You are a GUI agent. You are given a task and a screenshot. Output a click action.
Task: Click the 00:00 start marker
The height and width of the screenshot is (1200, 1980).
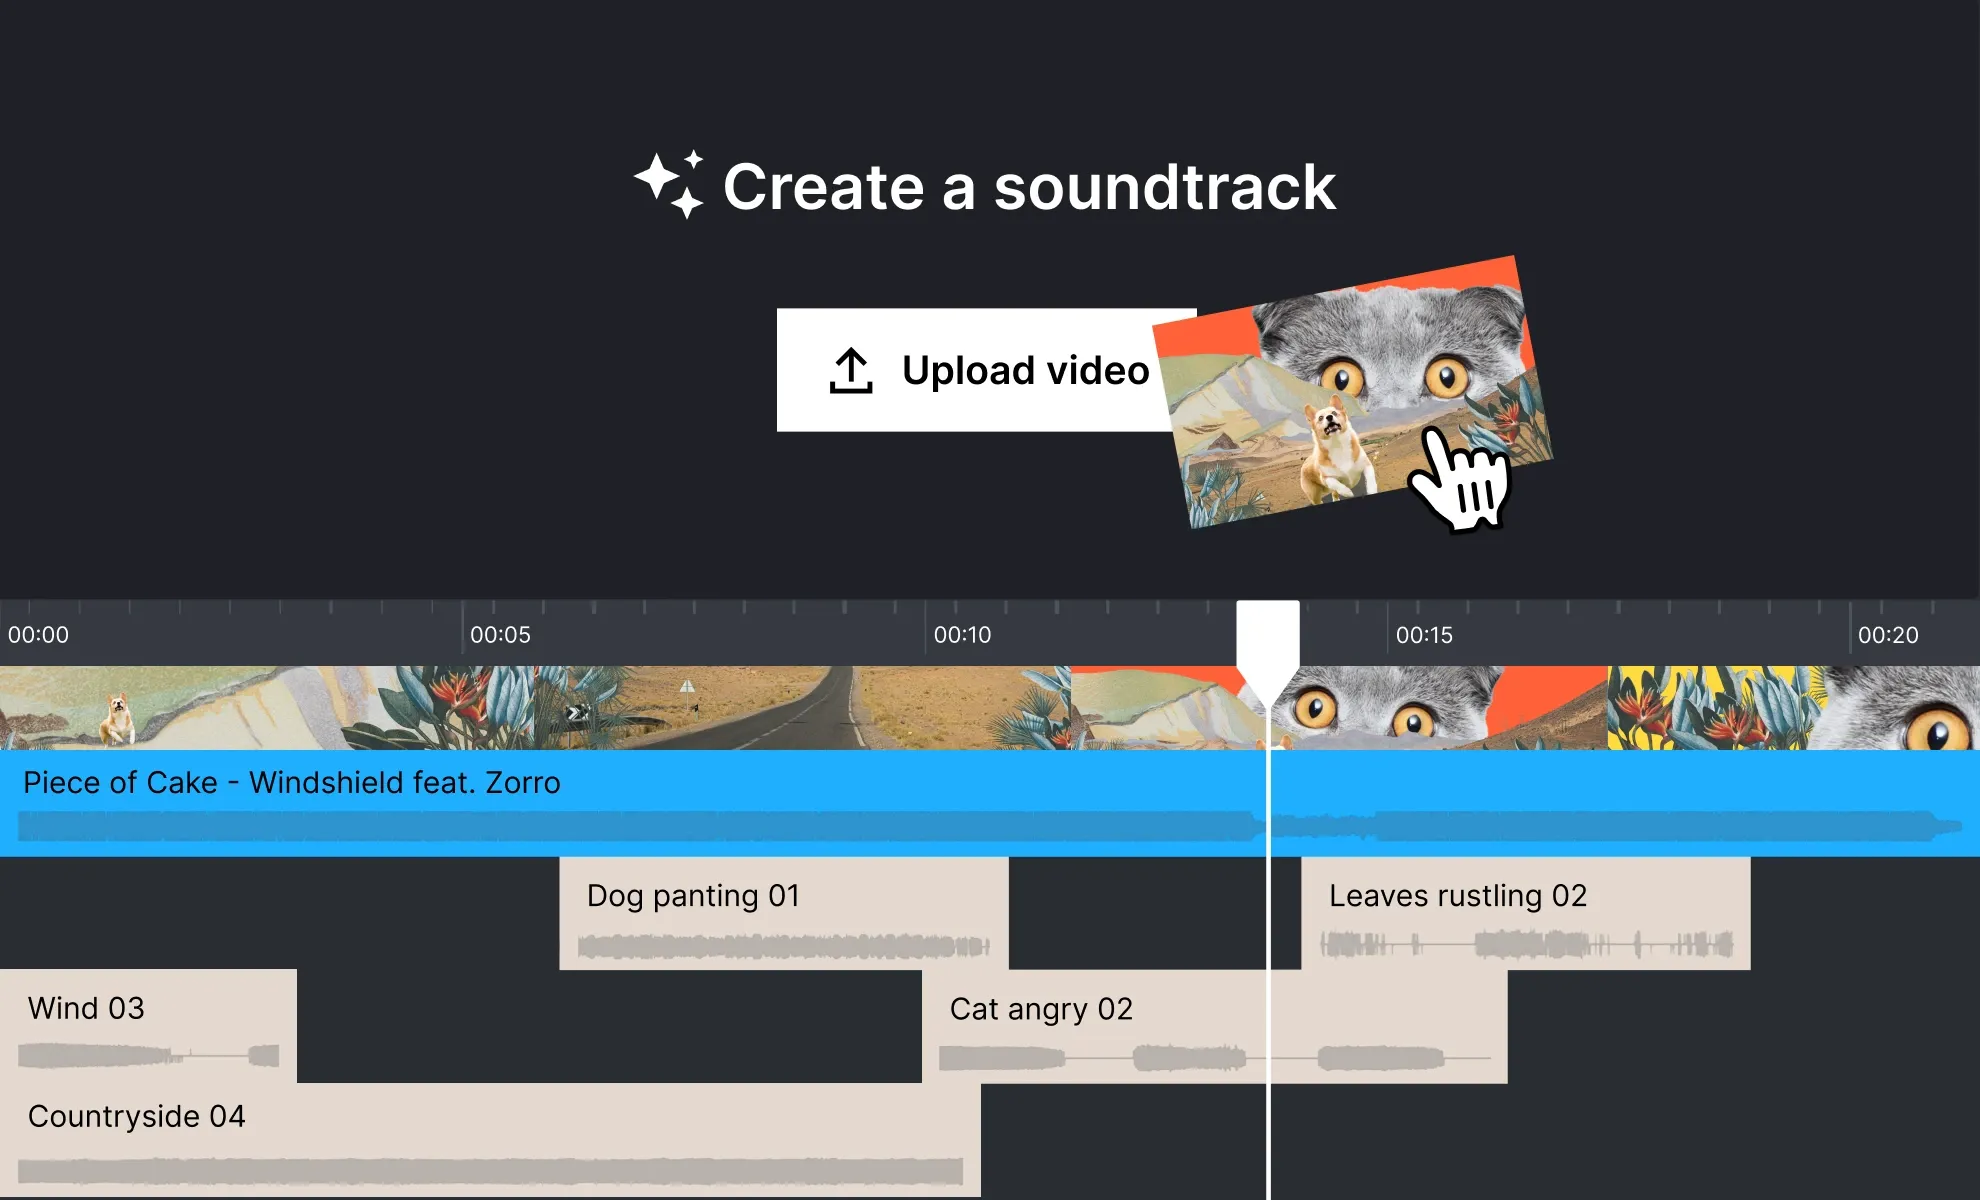[x=39, y=635]
